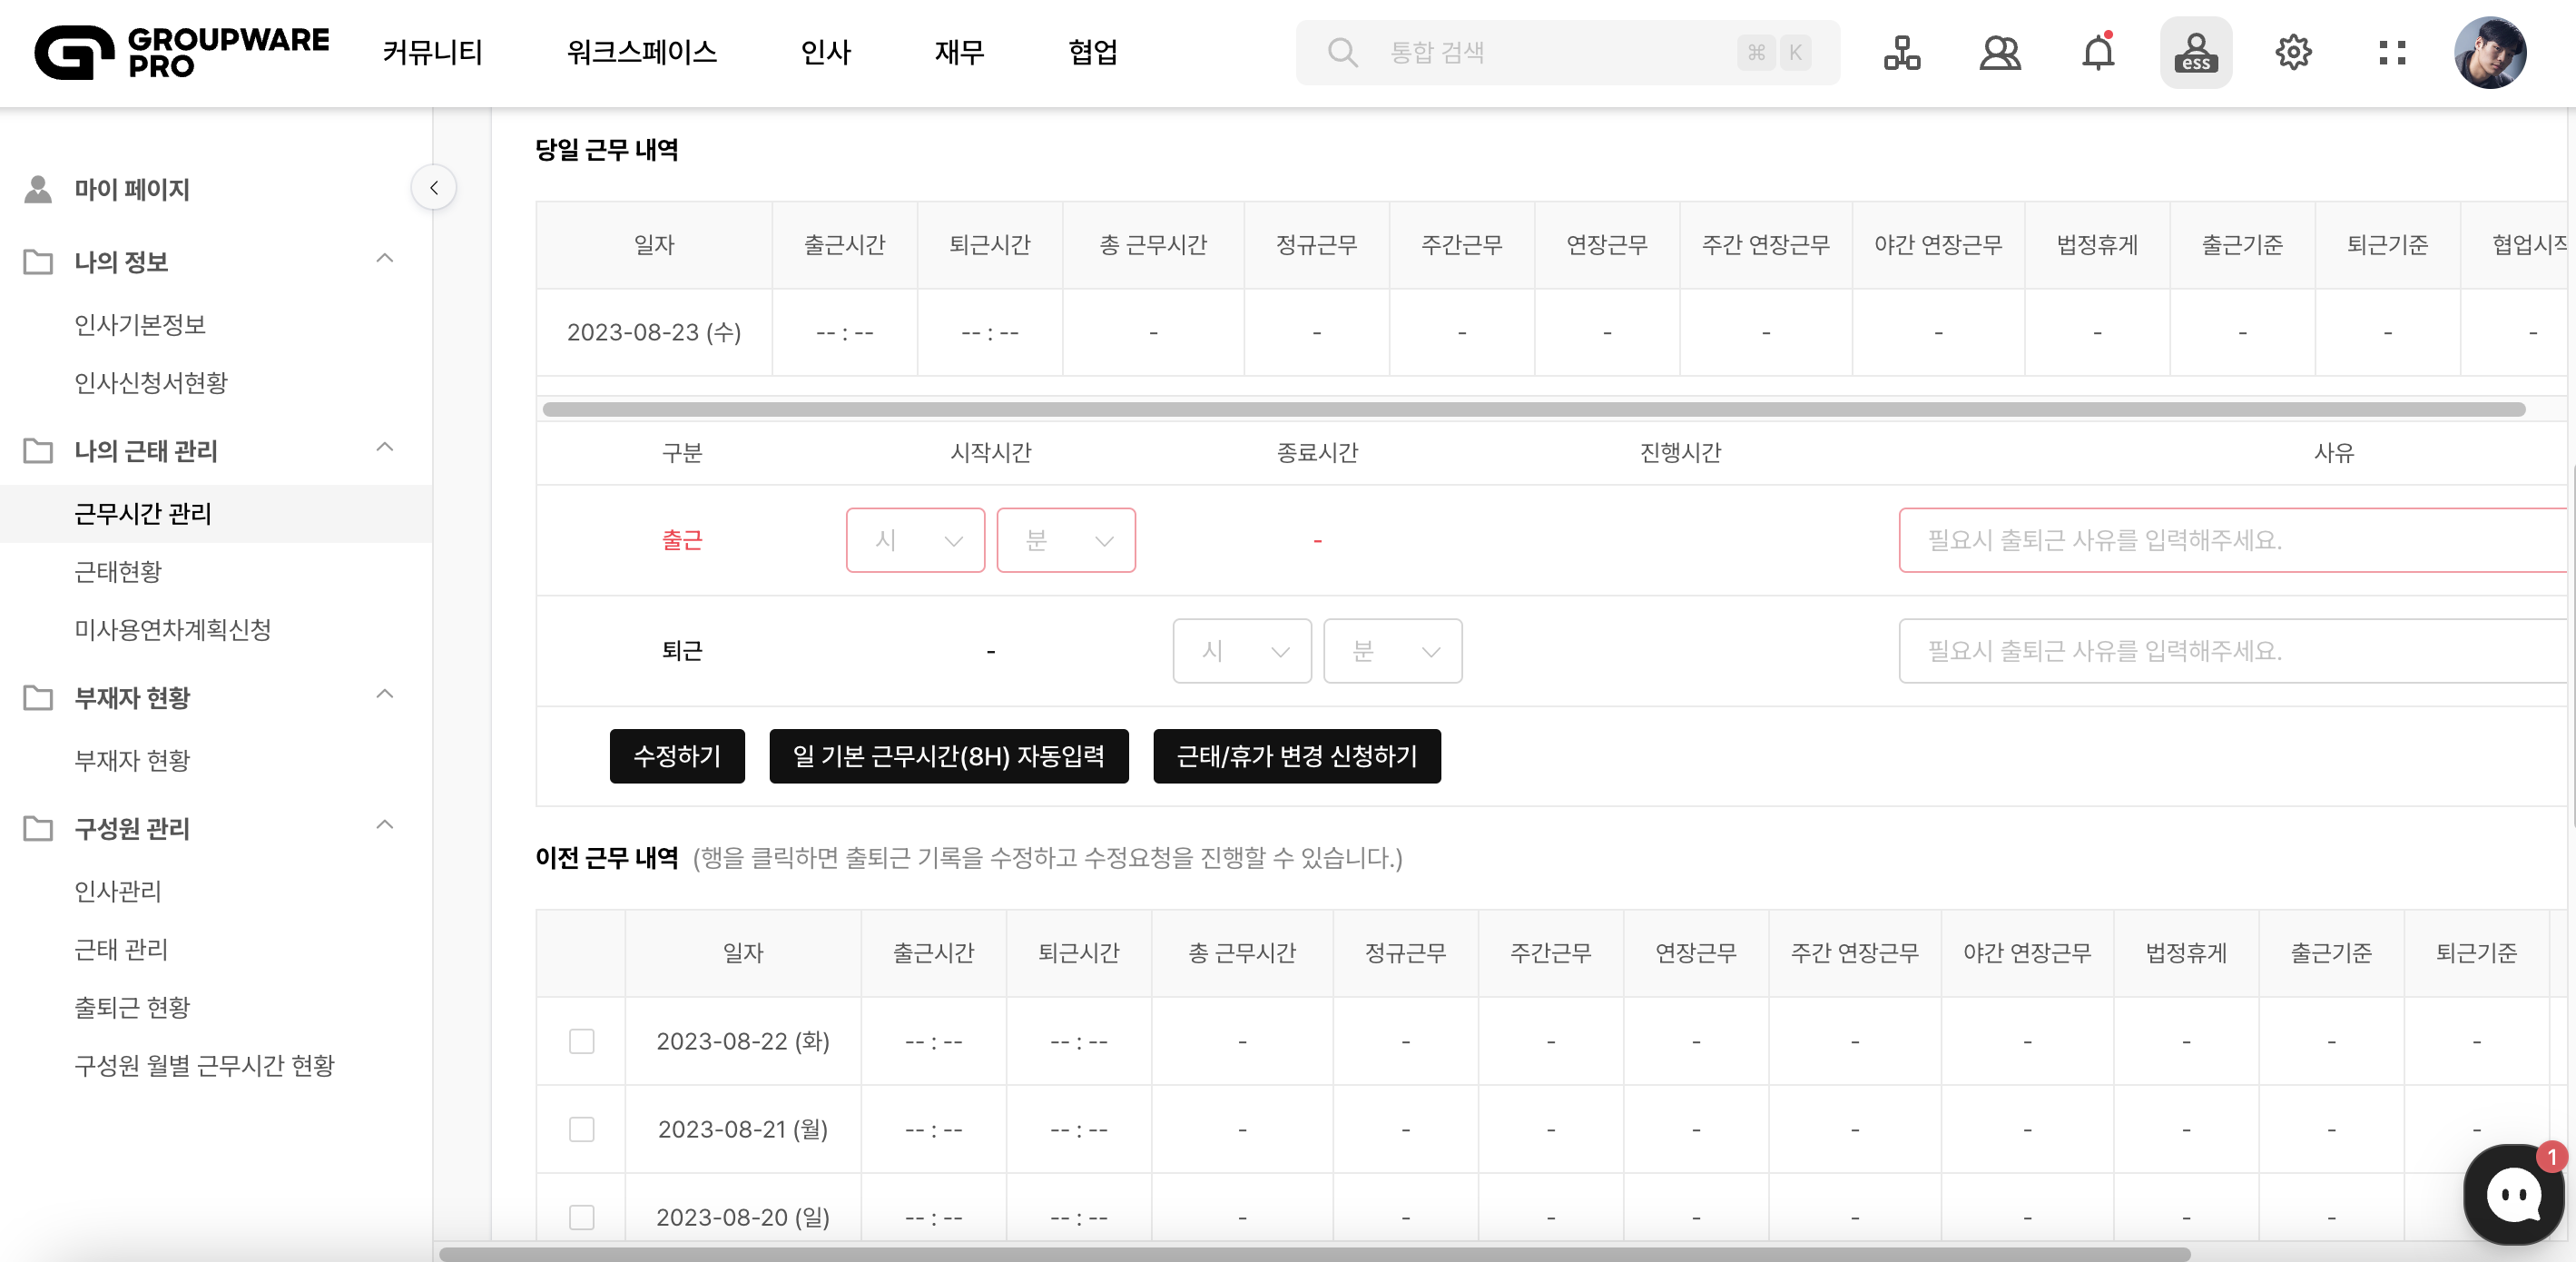Open the 출근 hour (시) dropdown
The width and height of the screenshot is (2576, 1262).
(915, 540)
